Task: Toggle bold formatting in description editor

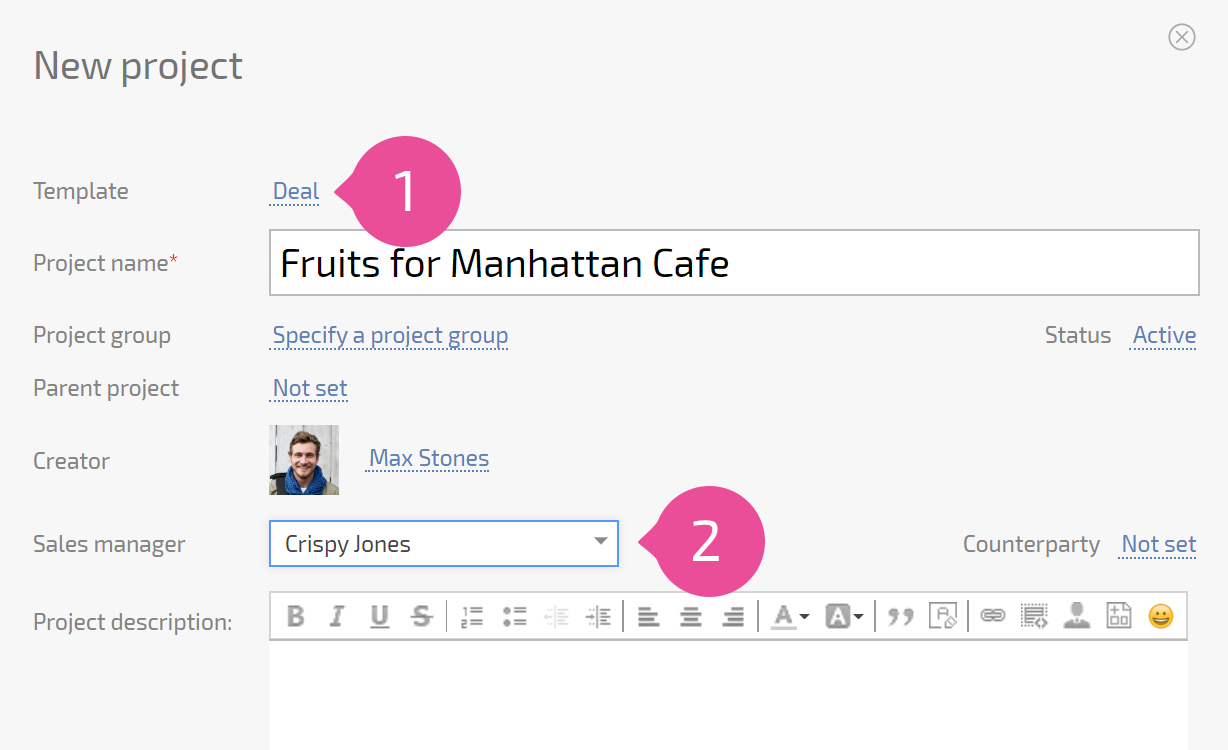Action: tap(295, 616)
